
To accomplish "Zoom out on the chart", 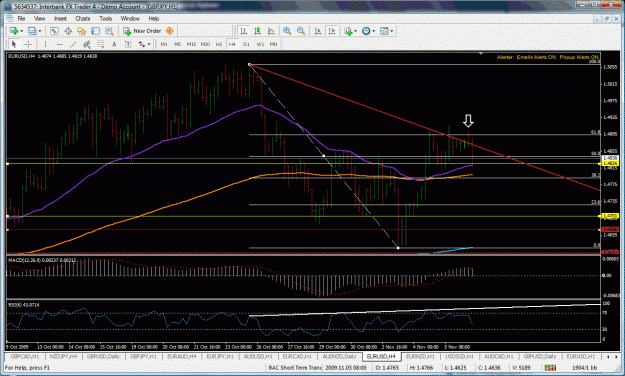I will (301, 31).
